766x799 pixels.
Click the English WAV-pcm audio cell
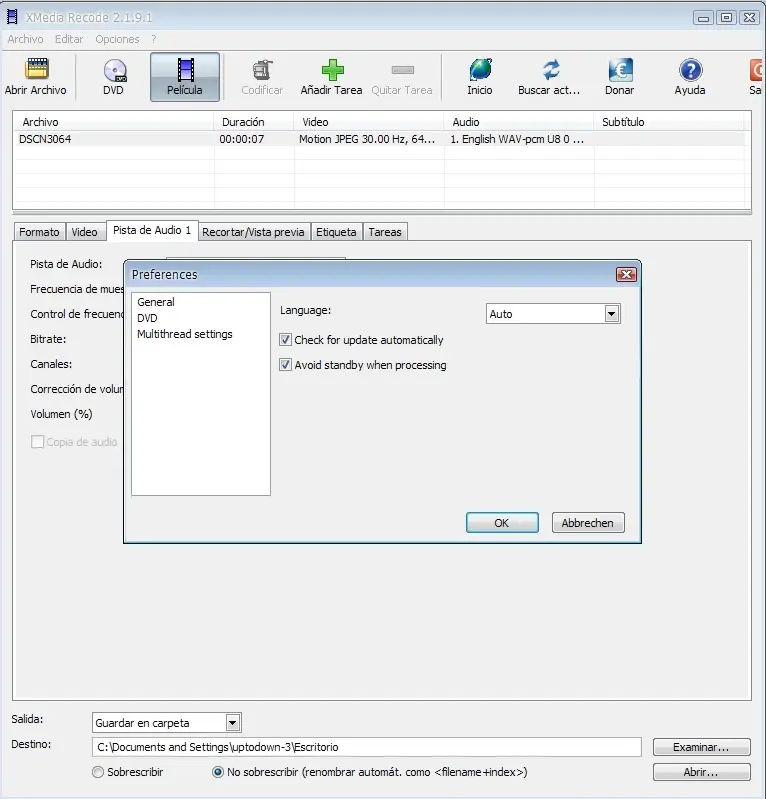point(517,139)
